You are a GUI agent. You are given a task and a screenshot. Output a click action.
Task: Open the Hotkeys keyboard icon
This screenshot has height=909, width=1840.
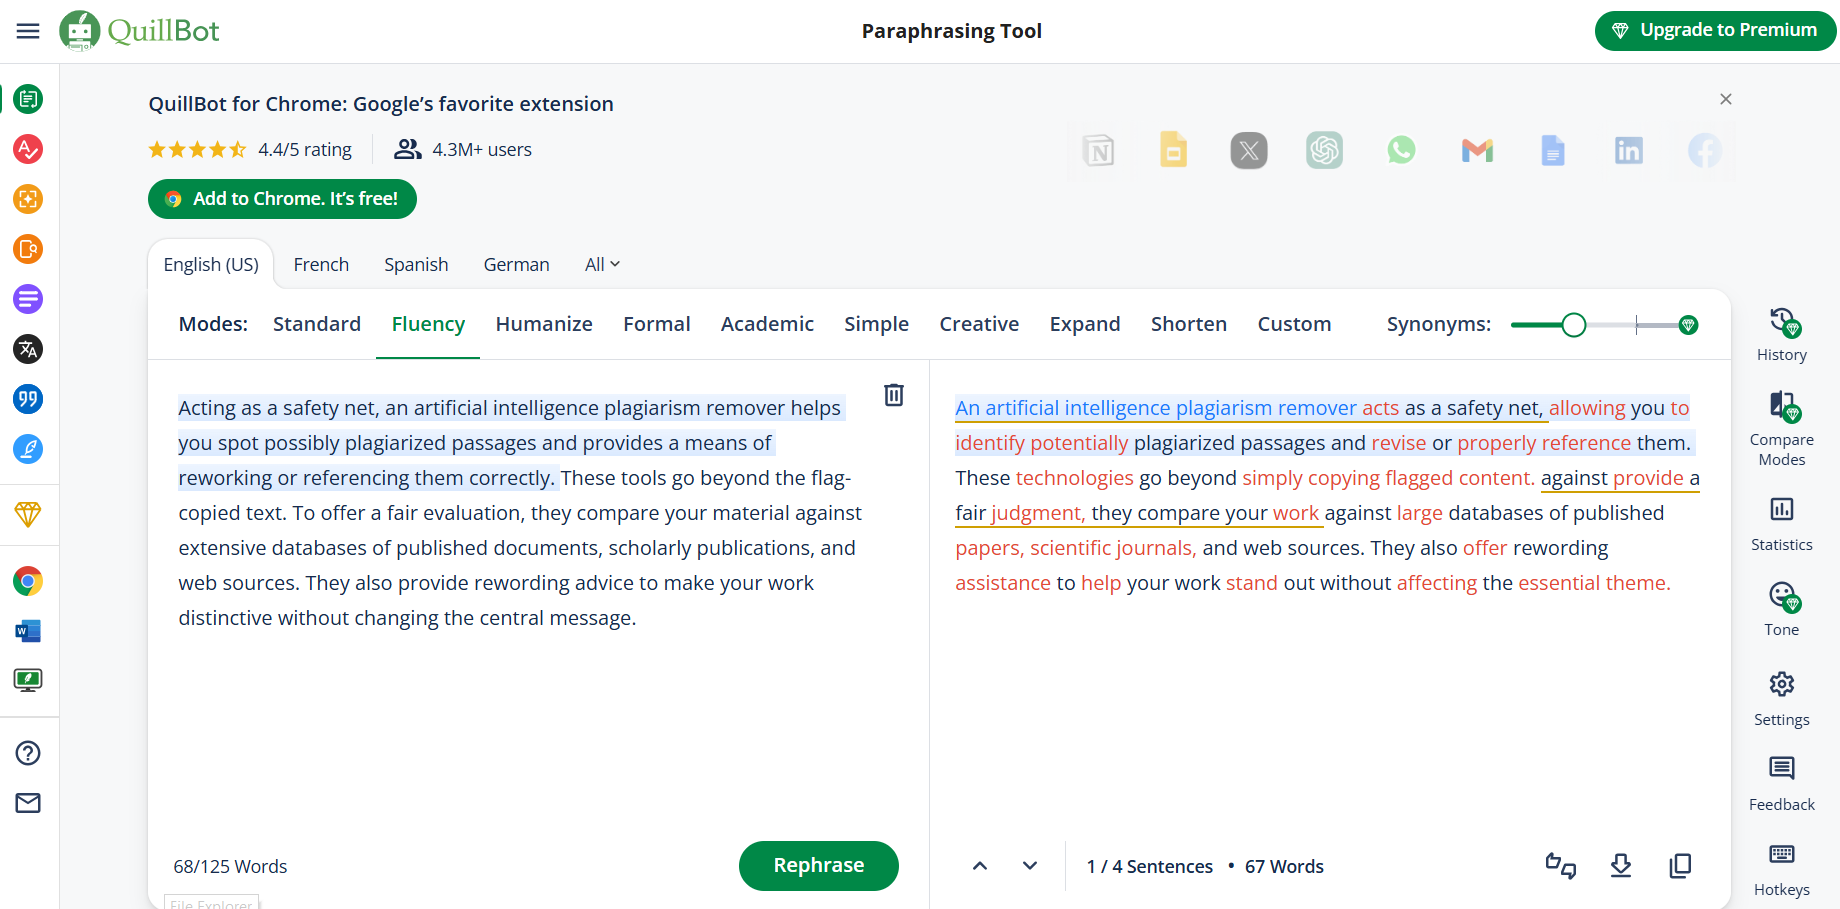pyautogui.click(x=1781, y=855)
